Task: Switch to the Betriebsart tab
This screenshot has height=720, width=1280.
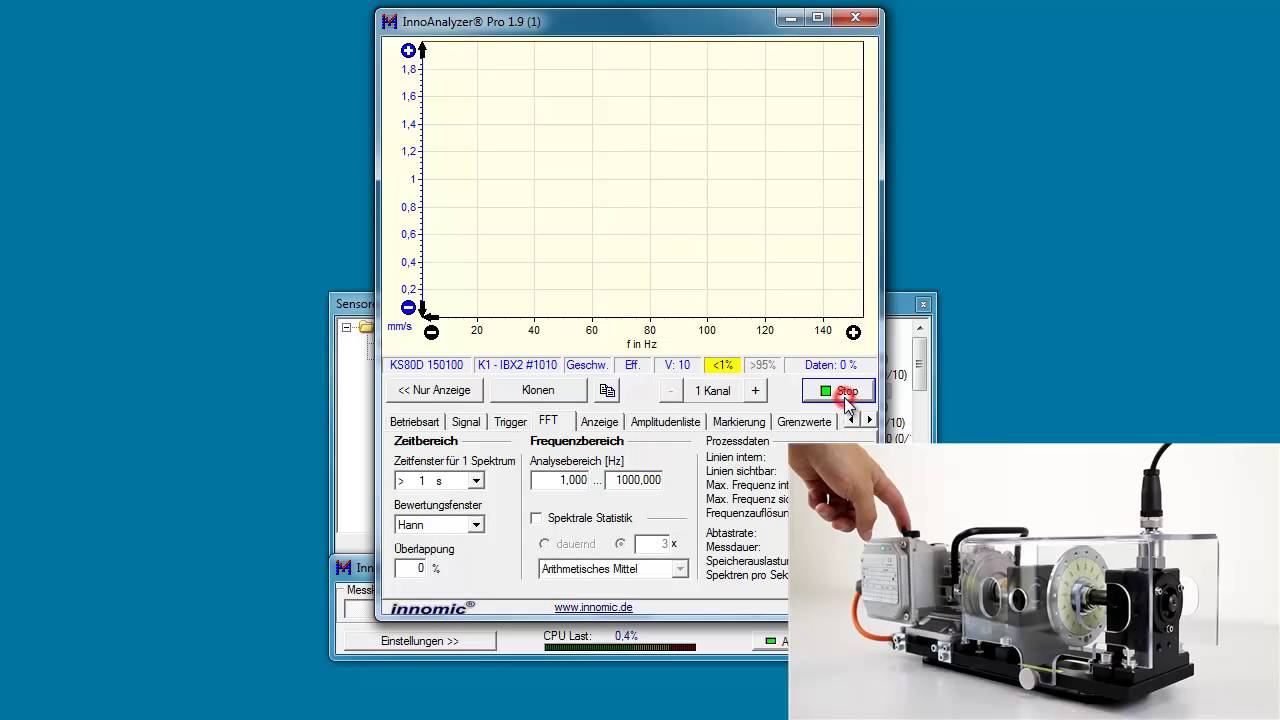Action: (414, 422)
